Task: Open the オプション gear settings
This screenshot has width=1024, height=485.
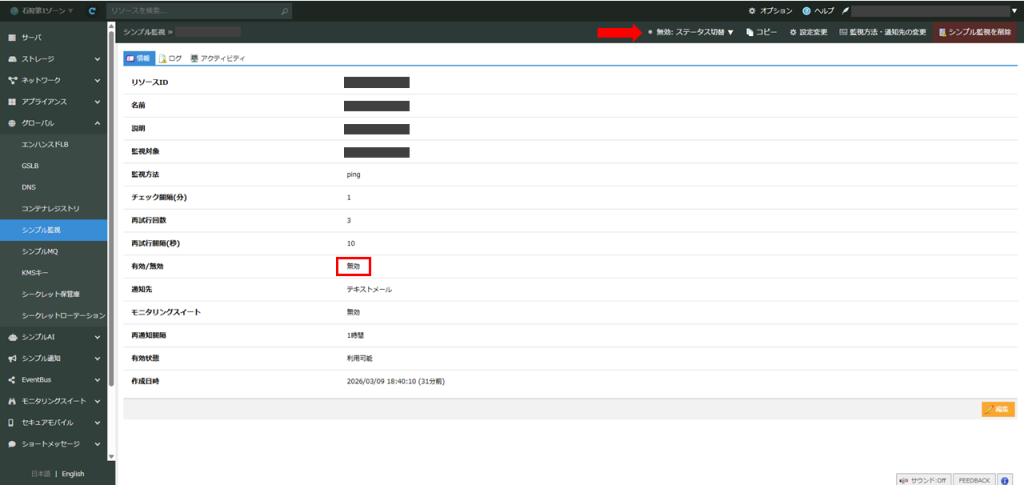Action: [770, 10]
